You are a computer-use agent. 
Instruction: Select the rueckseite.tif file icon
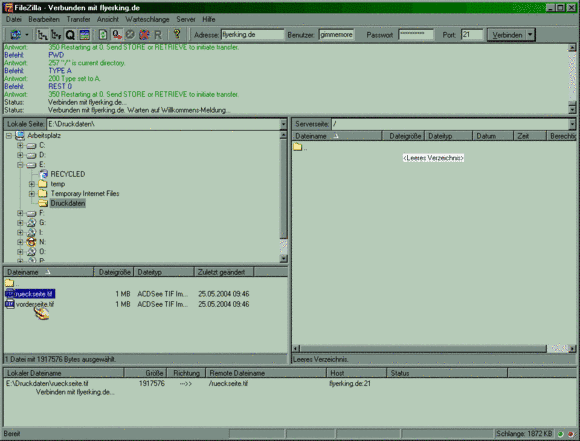click(x=10, y=294)
